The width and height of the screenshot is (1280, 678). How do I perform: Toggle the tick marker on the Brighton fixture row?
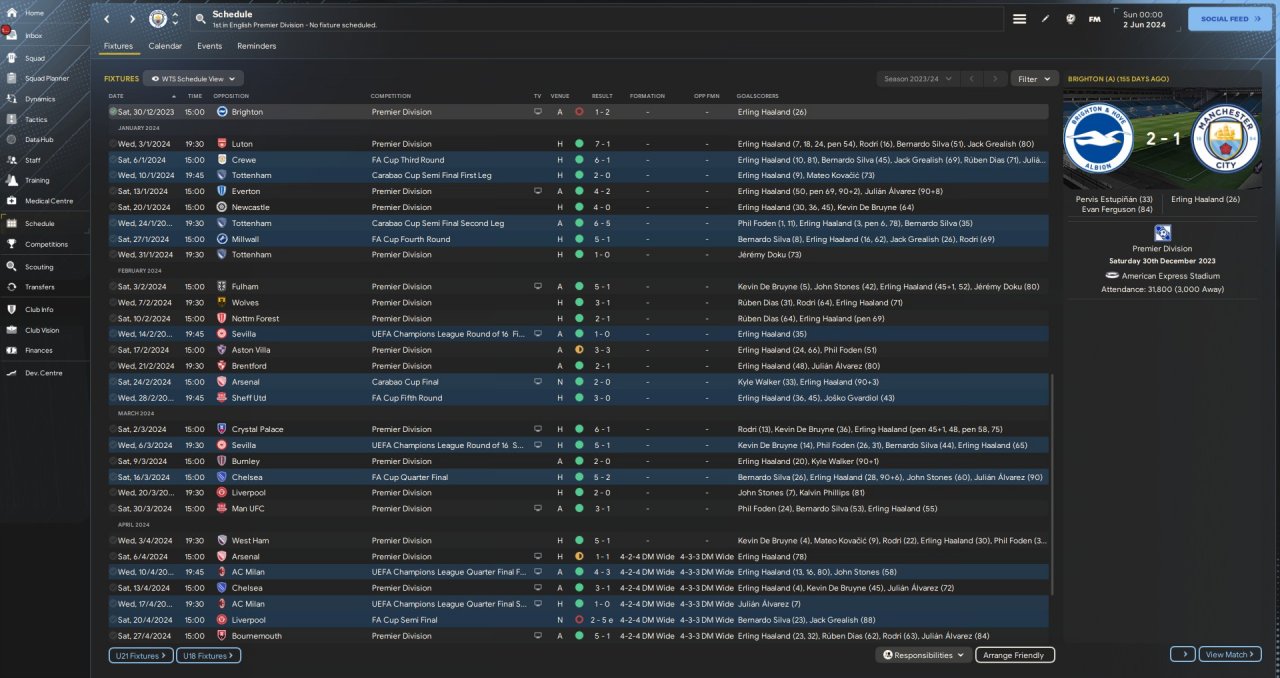(x=113, y=112)
